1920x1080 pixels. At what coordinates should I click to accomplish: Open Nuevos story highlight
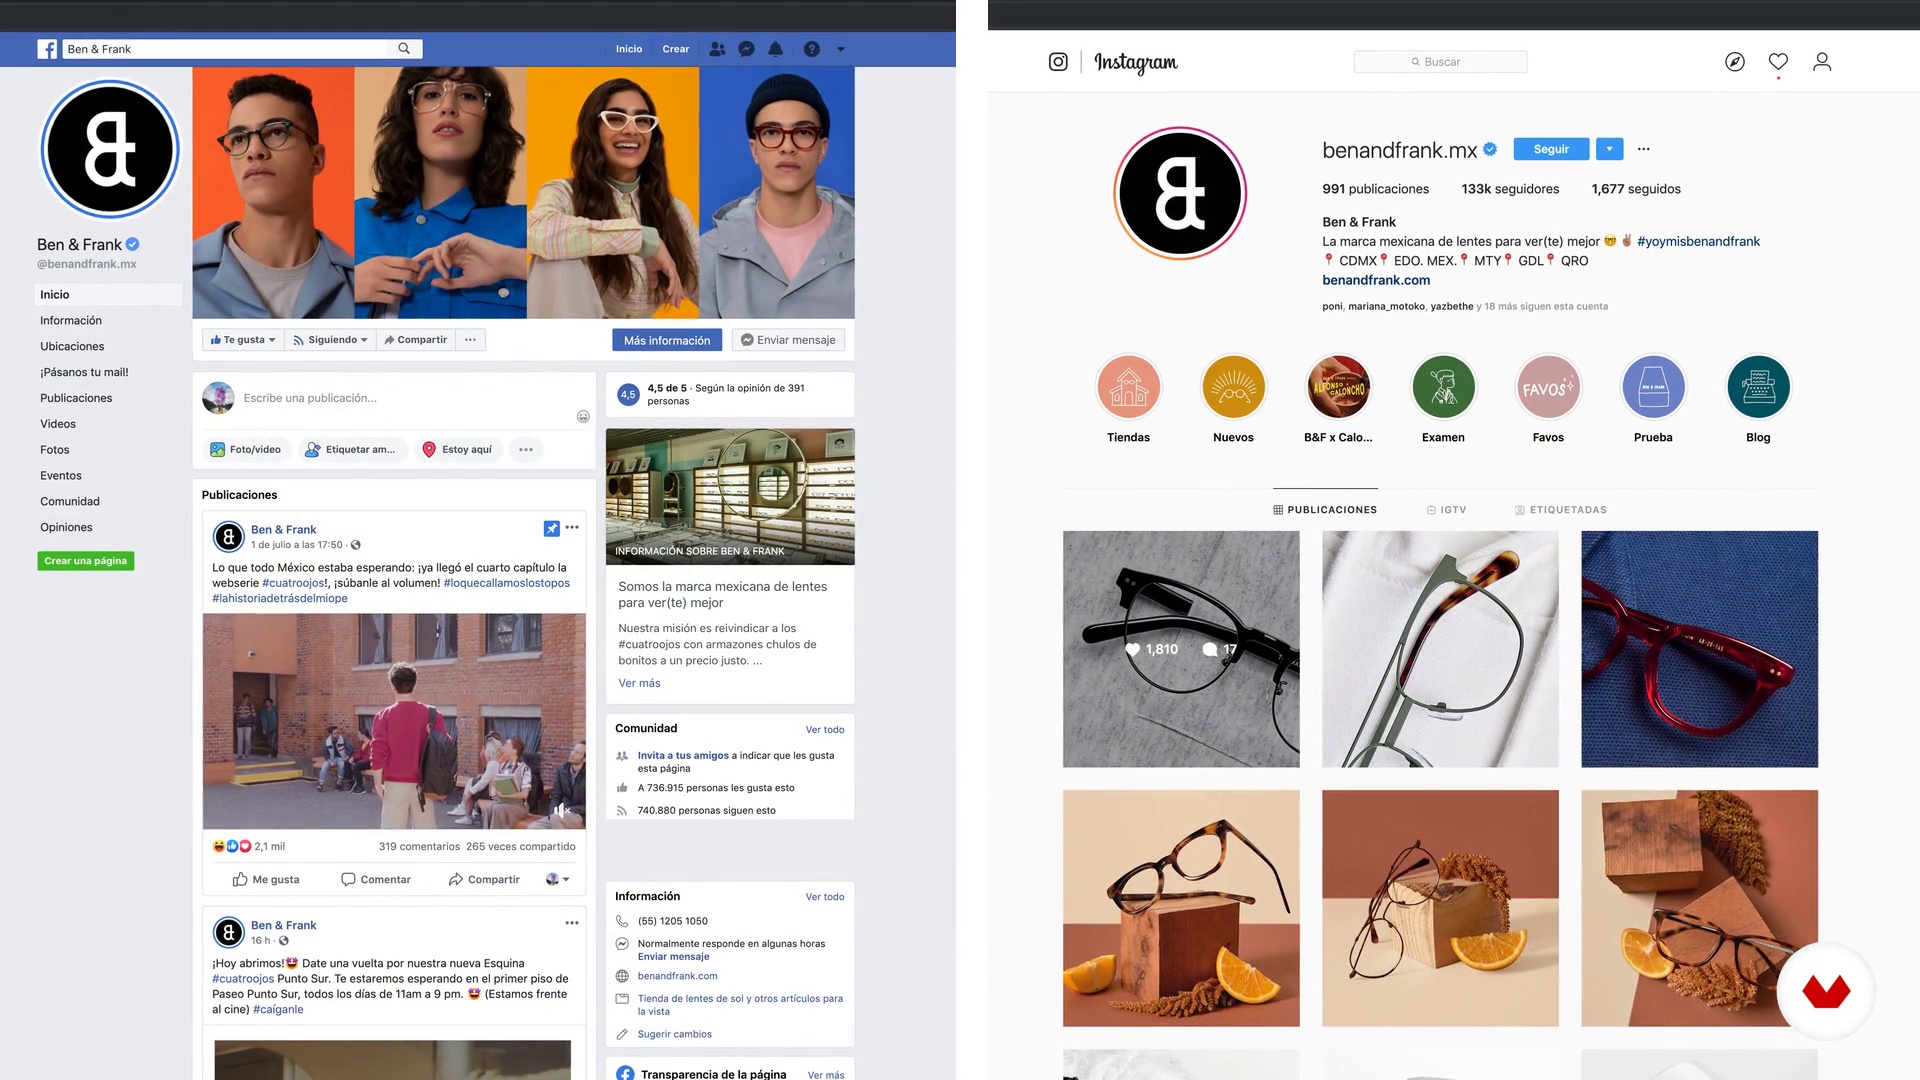click(1233, 387)
